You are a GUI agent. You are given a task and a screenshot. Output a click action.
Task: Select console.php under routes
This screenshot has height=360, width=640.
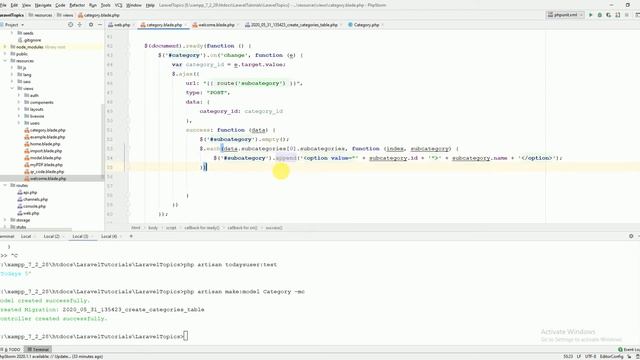coord(31,206)
